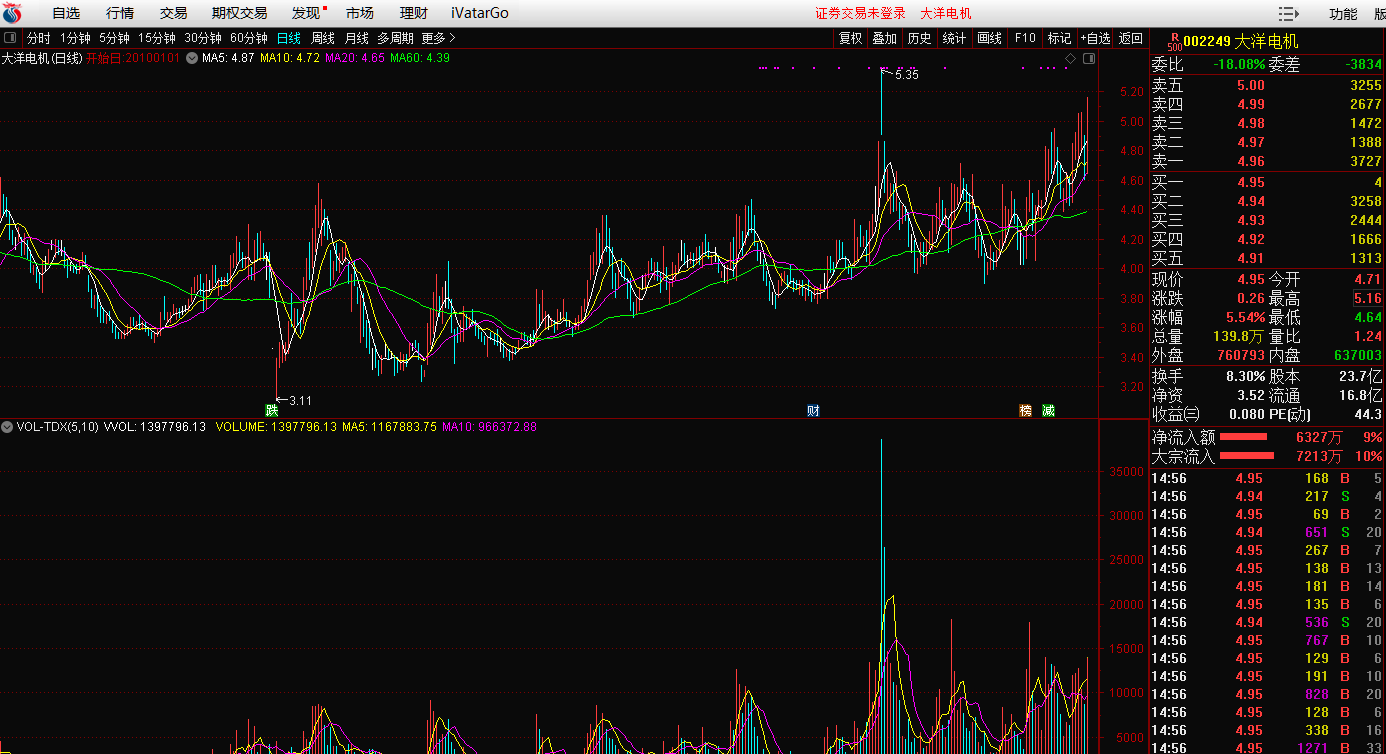
Task: Switch to 15分钟 period tab
Action: click(x=157, y=38)
